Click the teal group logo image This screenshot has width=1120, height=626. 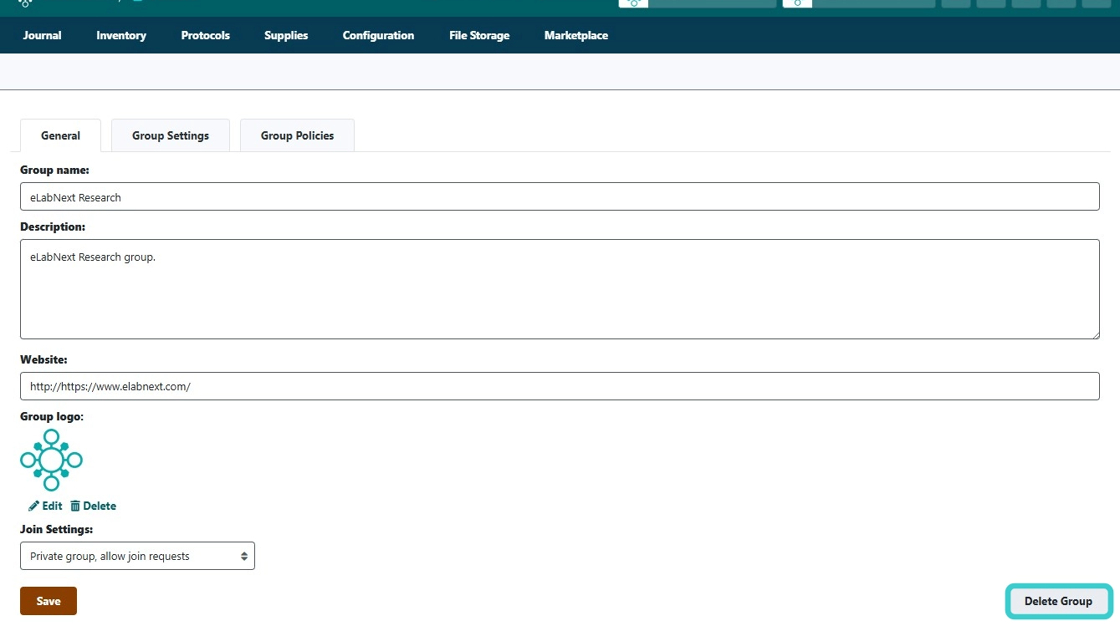point(51,460)
